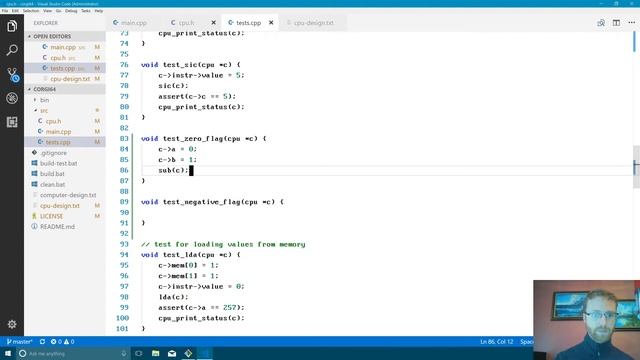Open problems via errors and warnings counter

coord(62,342)
